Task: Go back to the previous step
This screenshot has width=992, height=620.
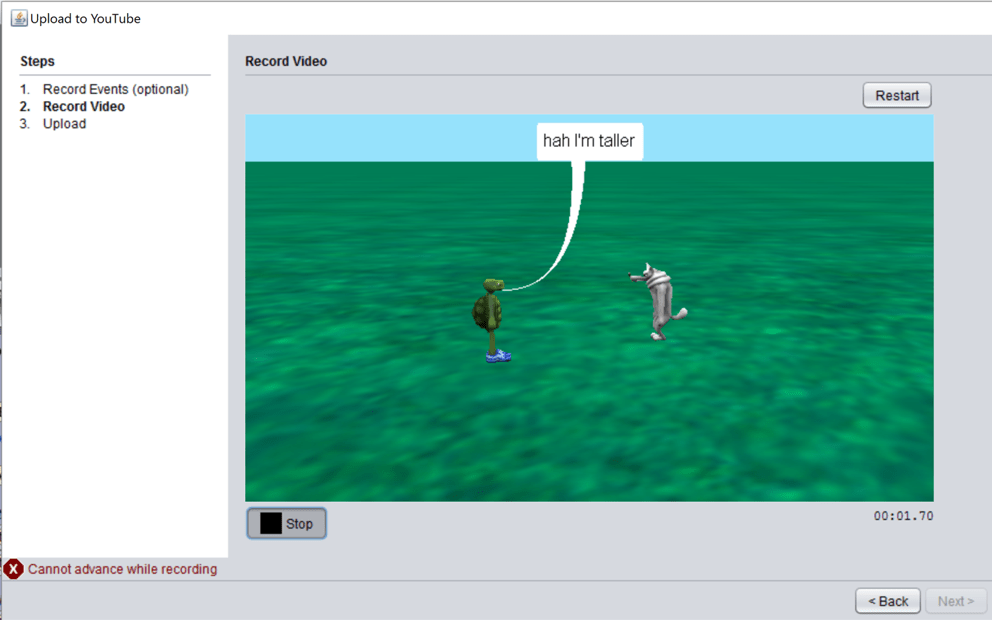Action: point(887,600)
